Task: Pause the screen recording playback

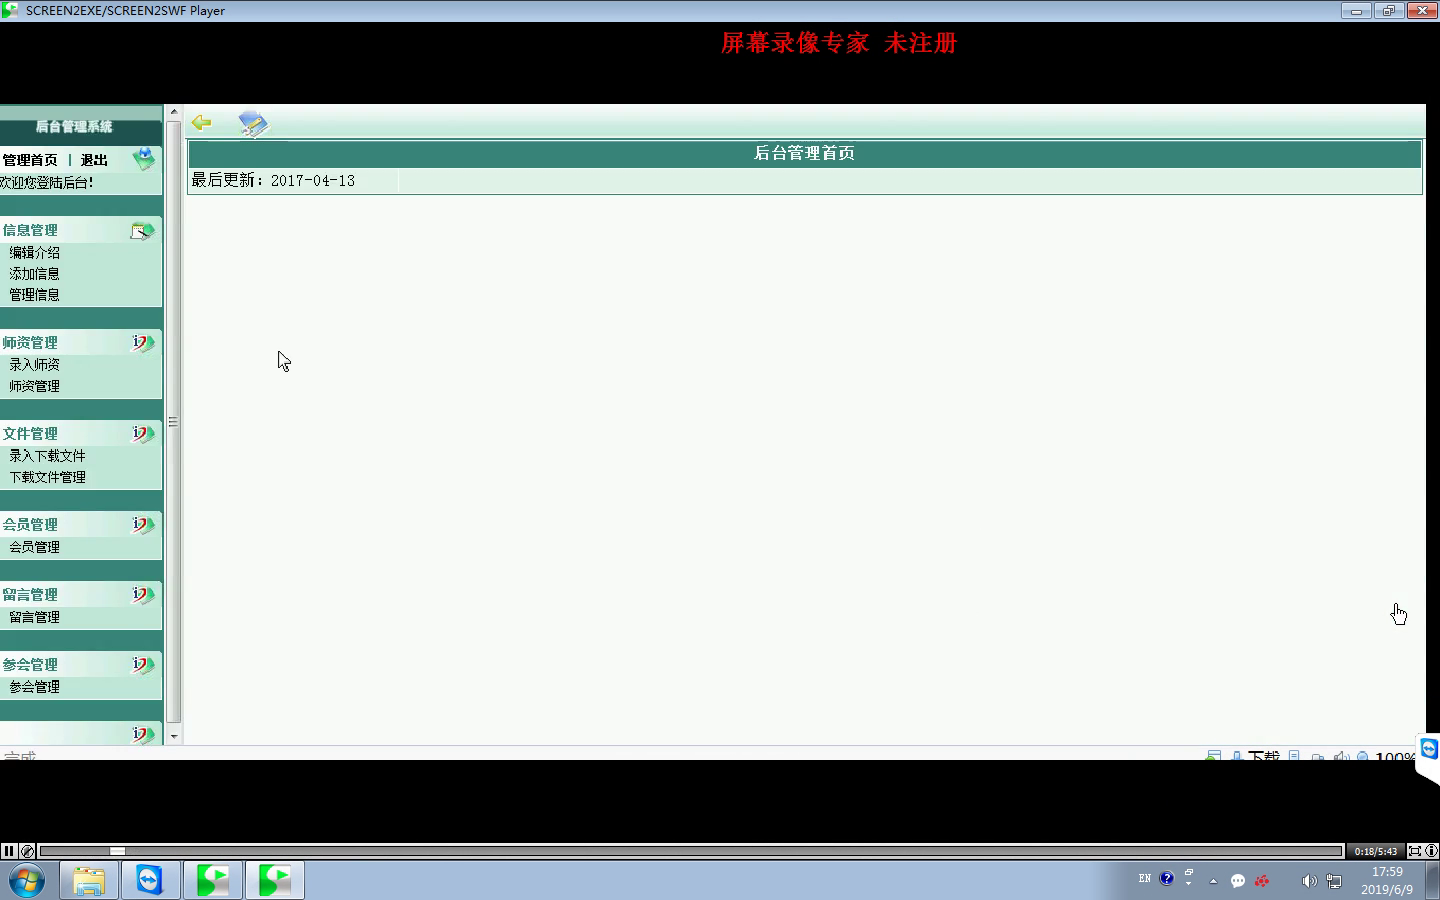Action: (9, 851)
